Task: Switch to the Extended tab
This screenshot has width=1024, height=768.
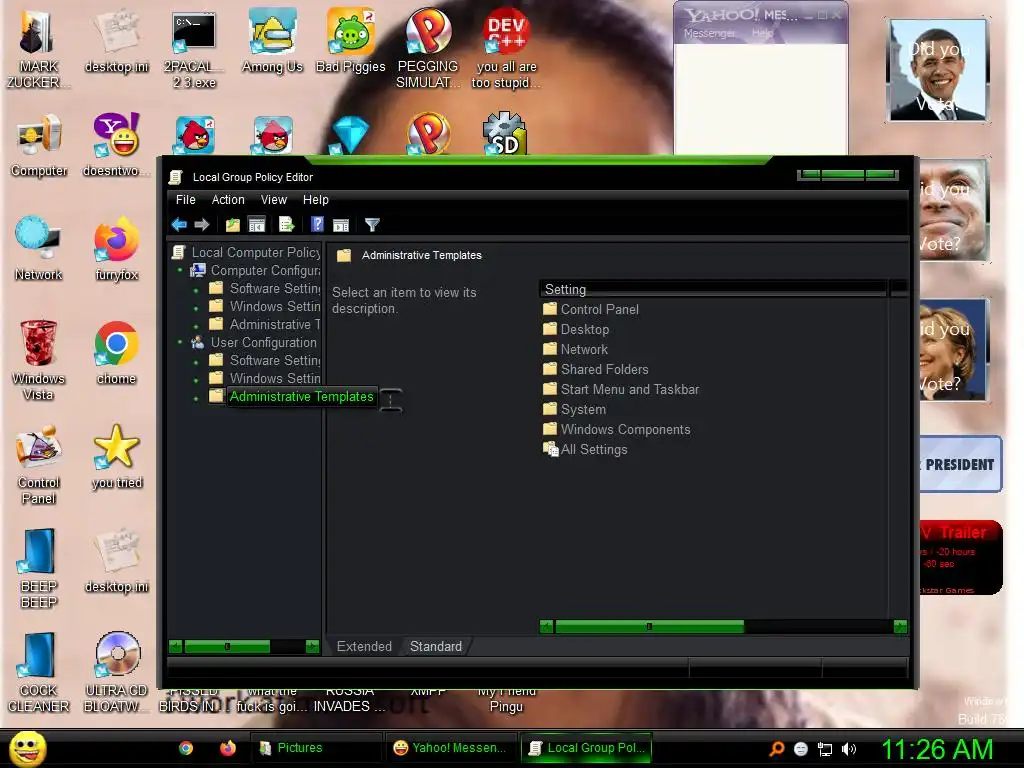Action: tap(364, 647)
